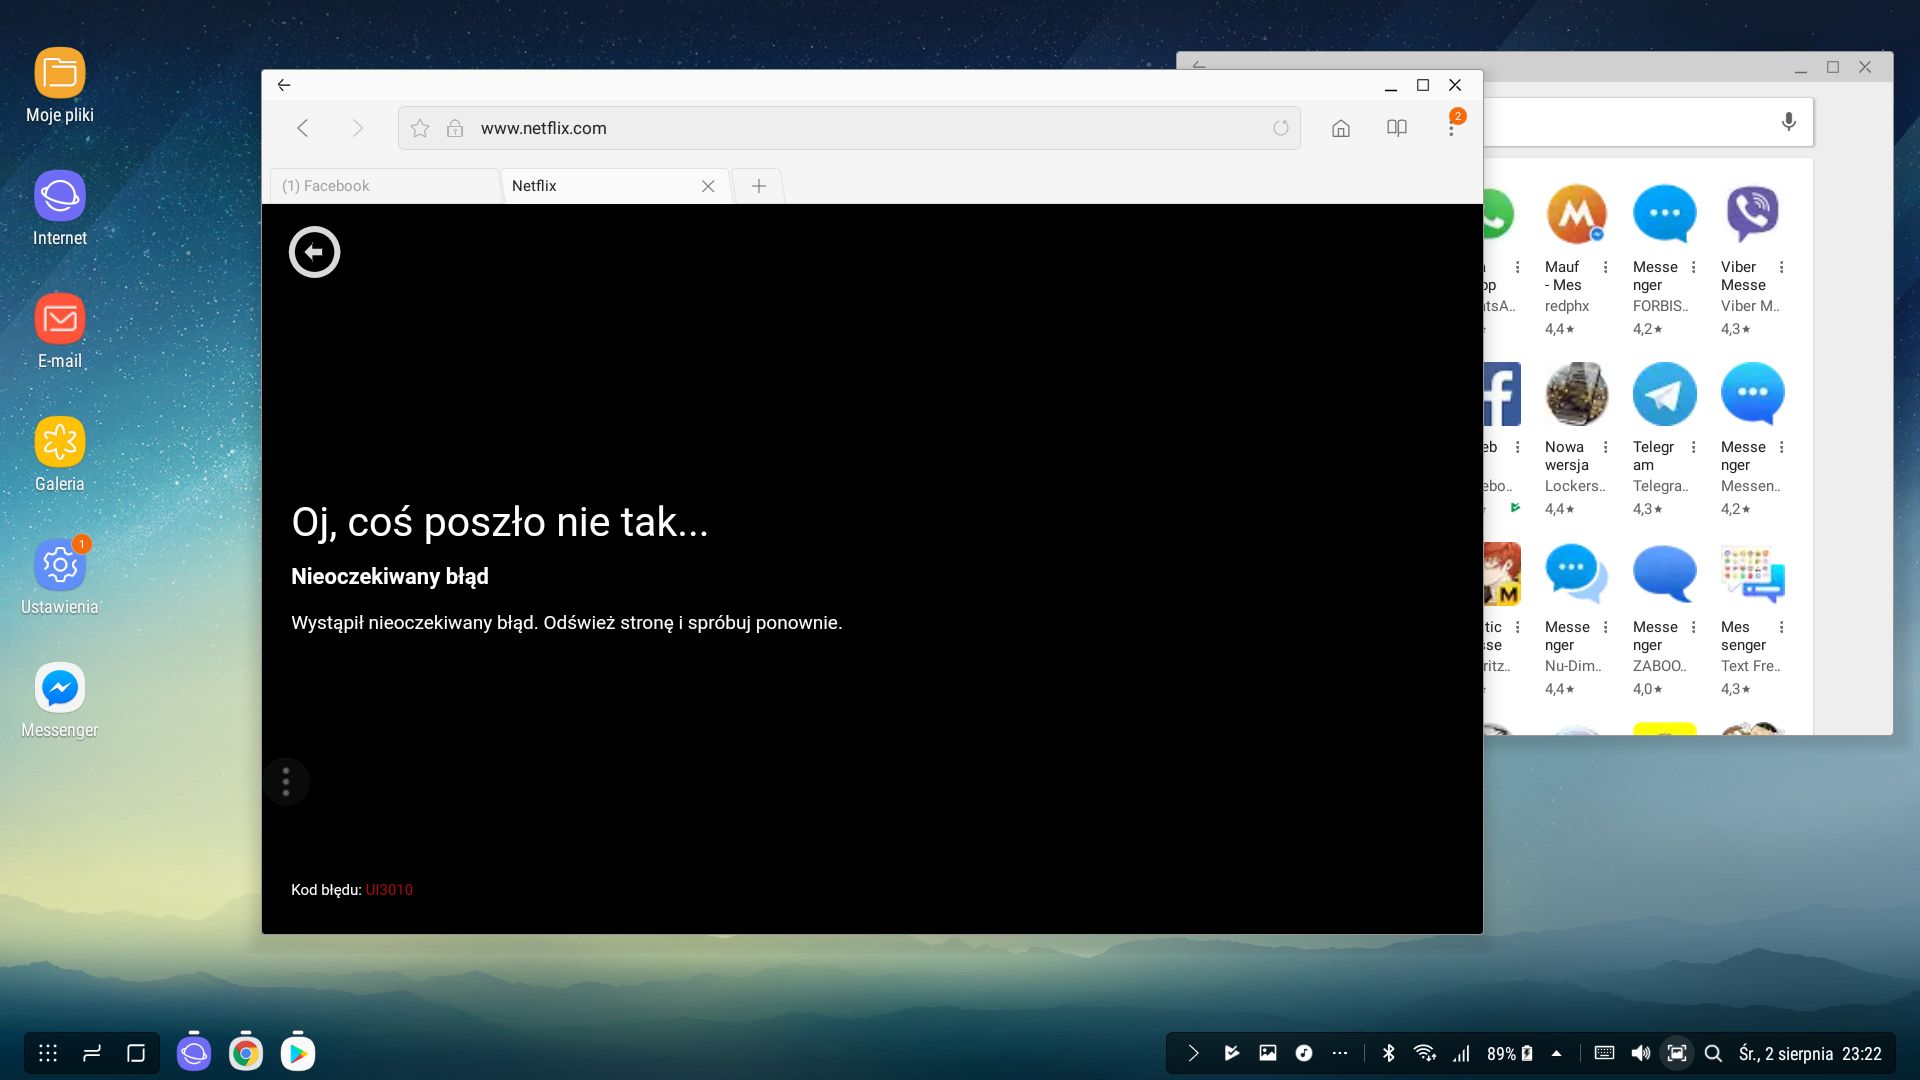The height and width of the screenshot is (1080, 1920).
Task: Go to browser home page
Action: click(x=1341, y=128)
